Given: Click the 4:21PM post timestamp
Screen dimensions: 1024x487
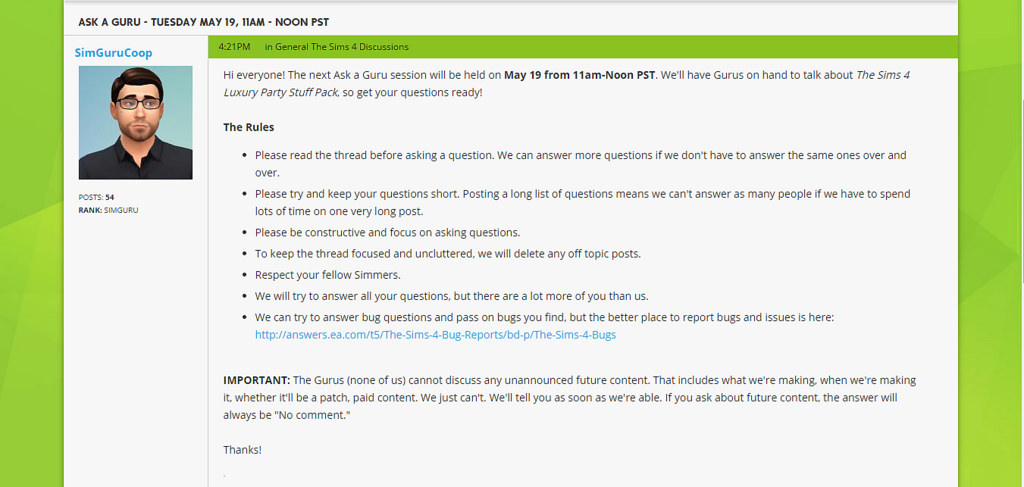Looking at the screenshot, I should click(x=234, y=47).
